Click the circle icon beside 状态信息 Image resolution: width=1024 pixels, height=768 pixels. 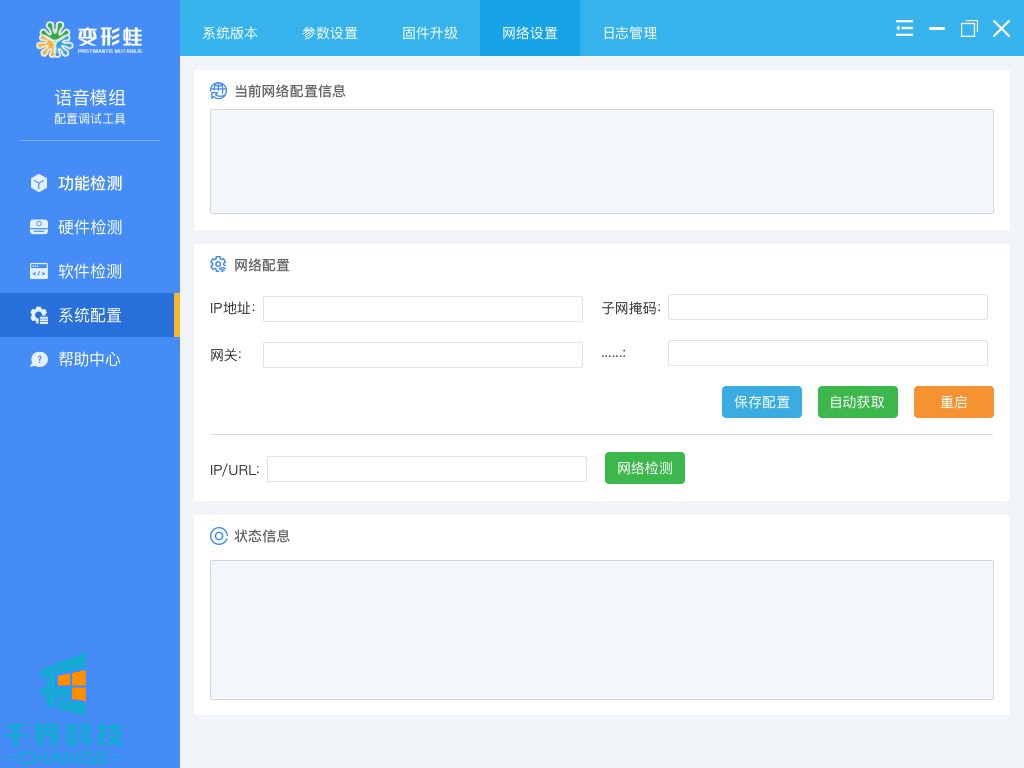[219, 536]
